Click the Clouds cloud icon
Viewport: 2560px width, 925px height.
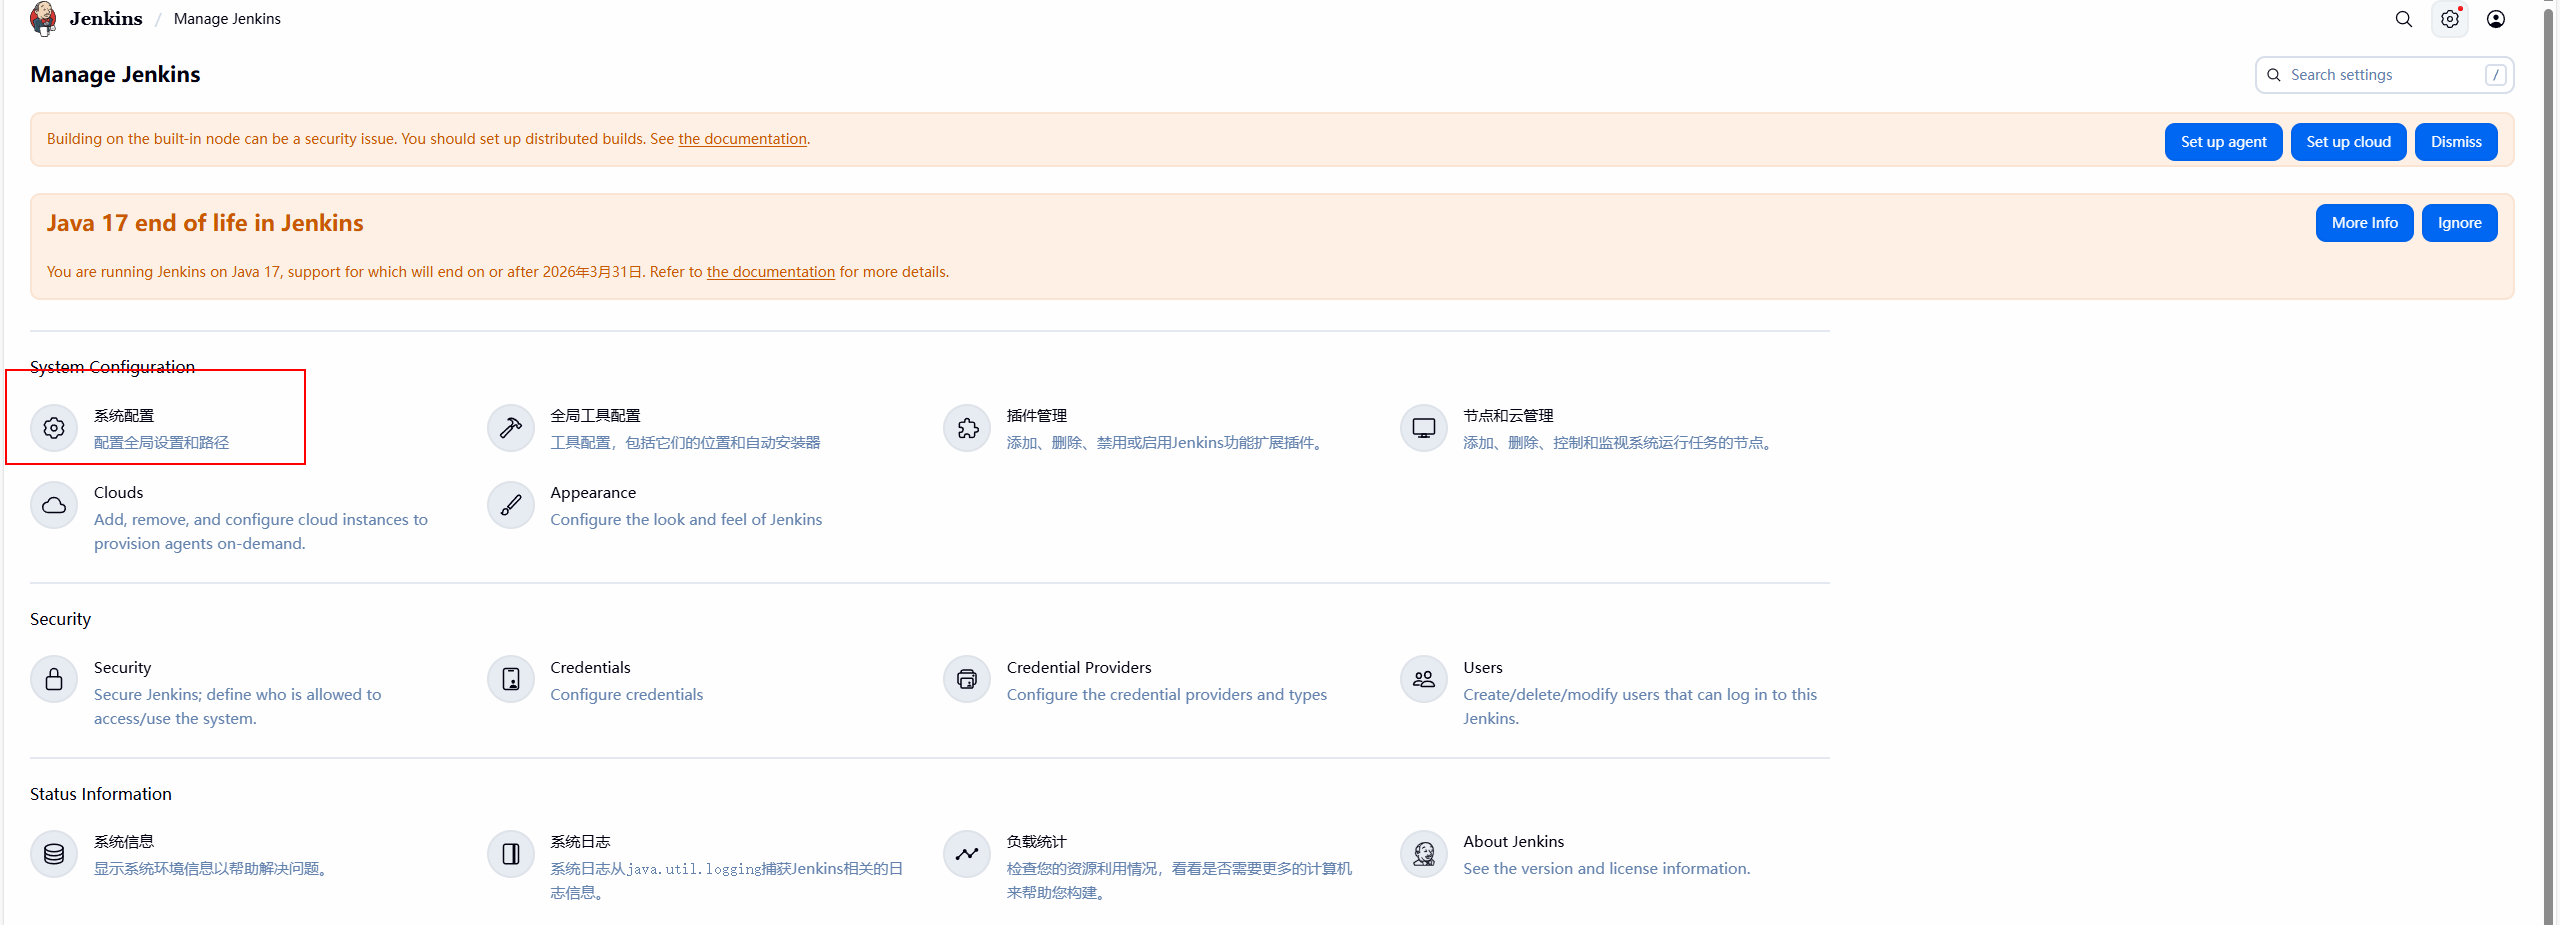click(x=54, y=505)
